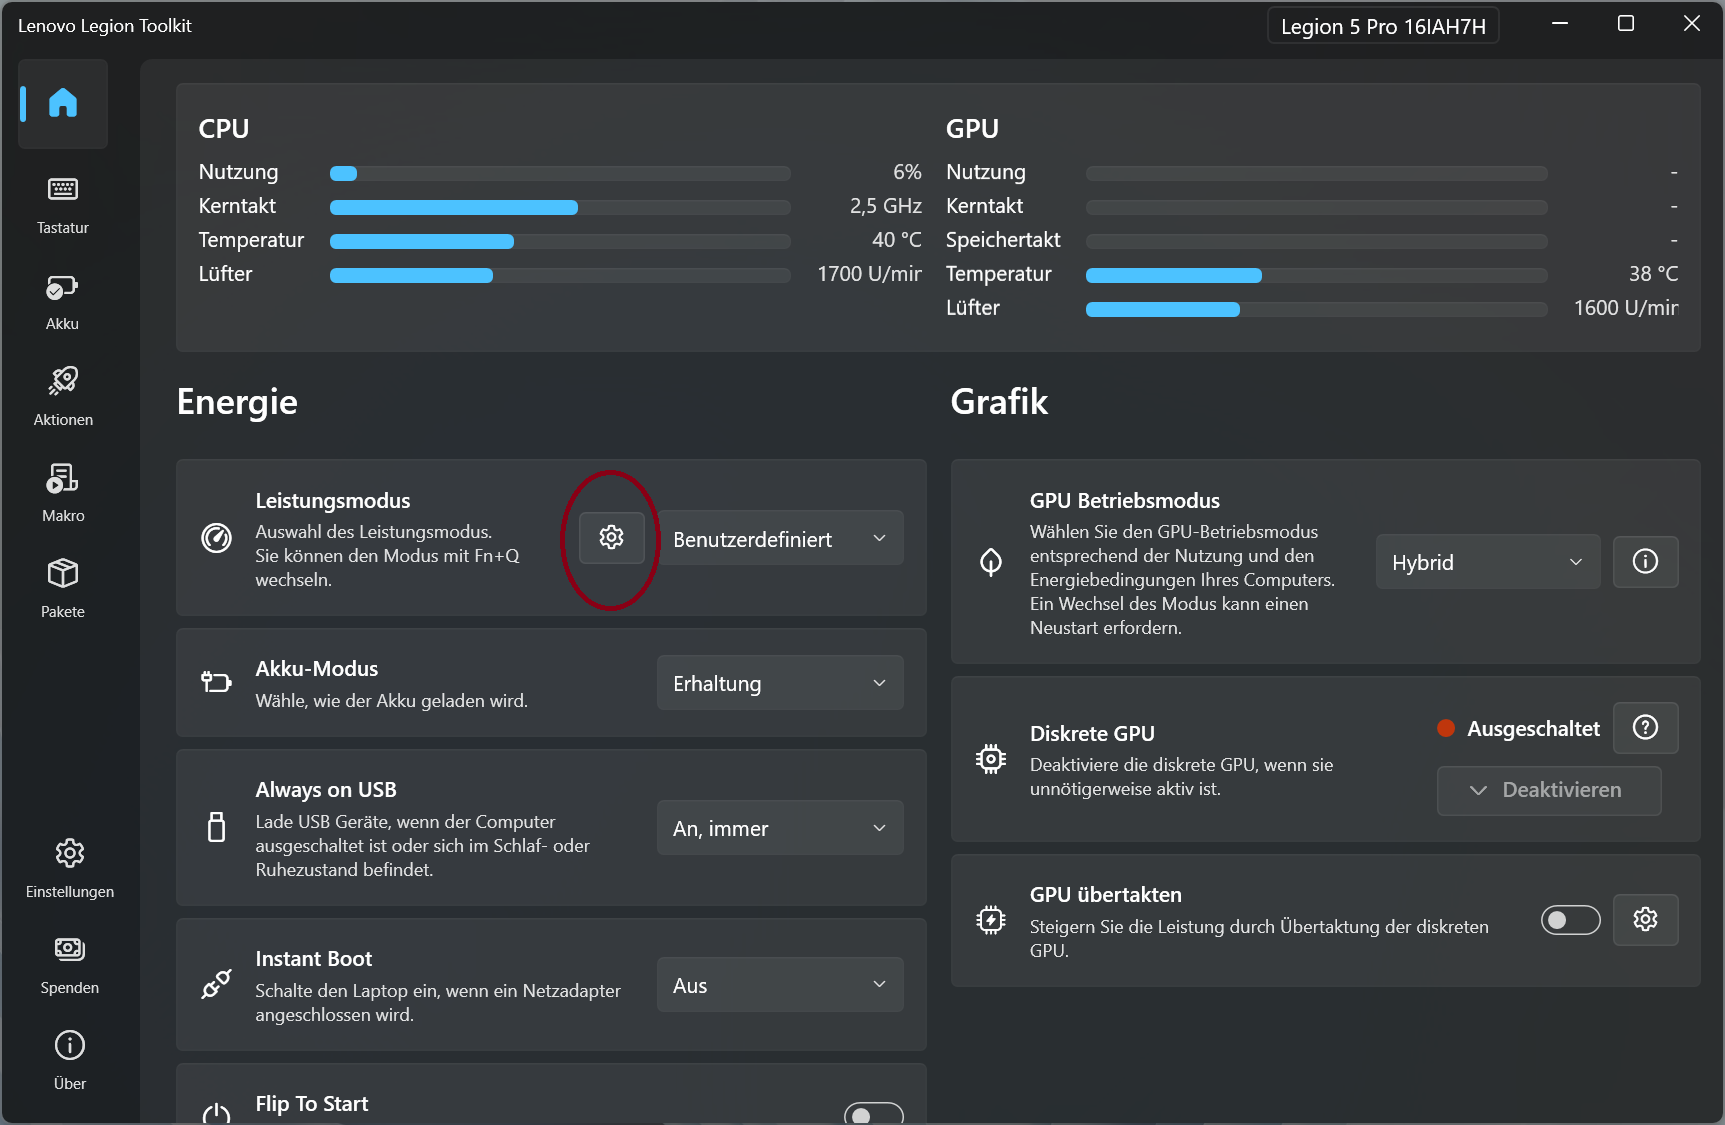This screenshot has width=1725, height=1125.
Task: Switch to the Makro page
Action: pos(62,493)
